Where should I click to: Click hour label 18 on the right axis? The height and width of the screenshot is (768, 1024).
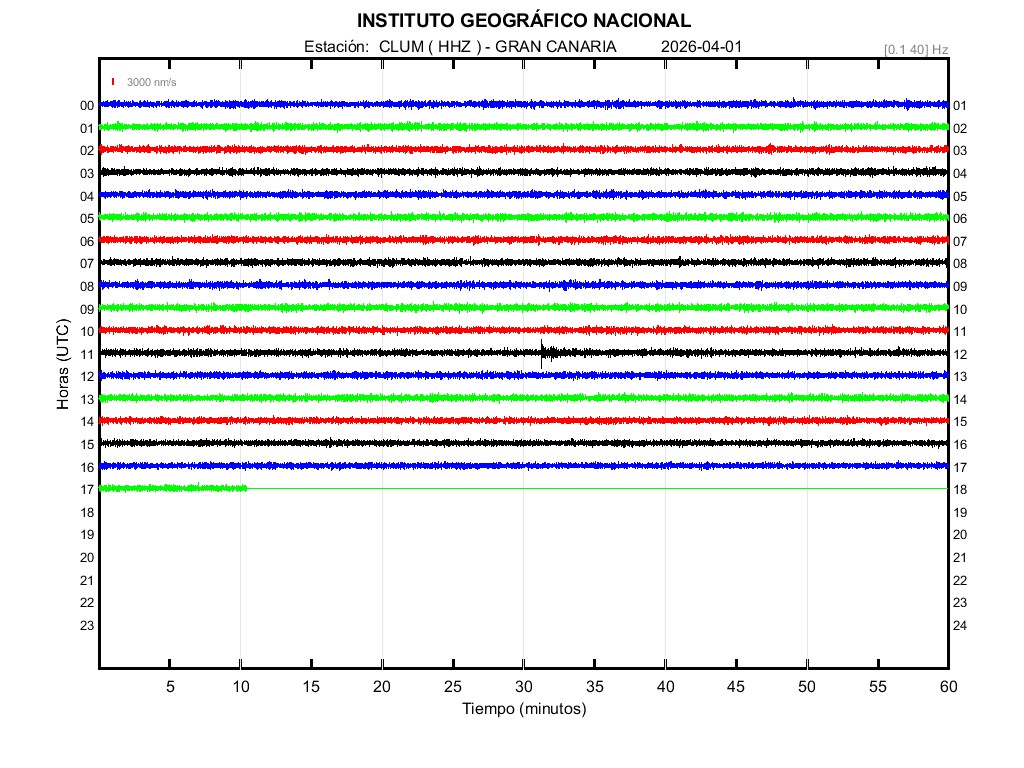coord(960,490)
